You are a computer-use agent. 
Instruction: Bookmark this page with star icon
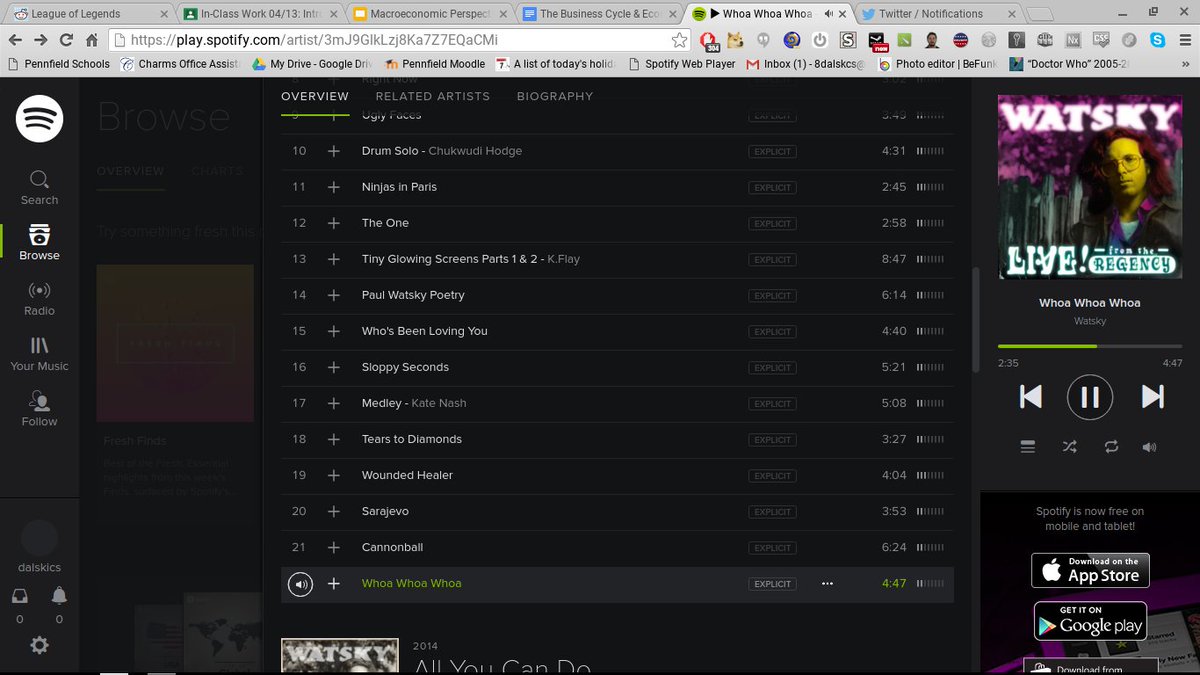(x=679, y=40)
